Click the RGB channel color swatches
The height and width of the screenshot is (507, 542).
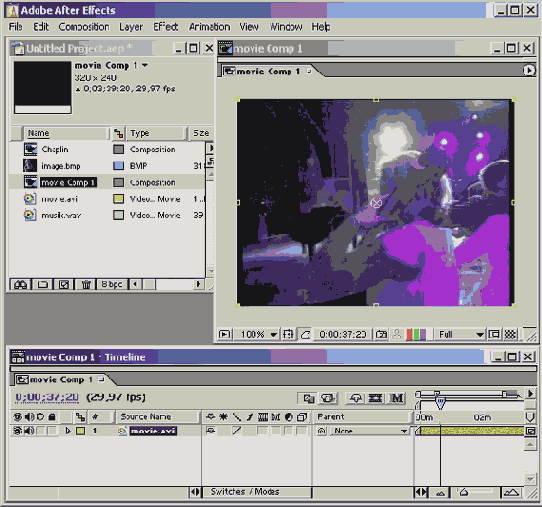click(x=416, y=335)
